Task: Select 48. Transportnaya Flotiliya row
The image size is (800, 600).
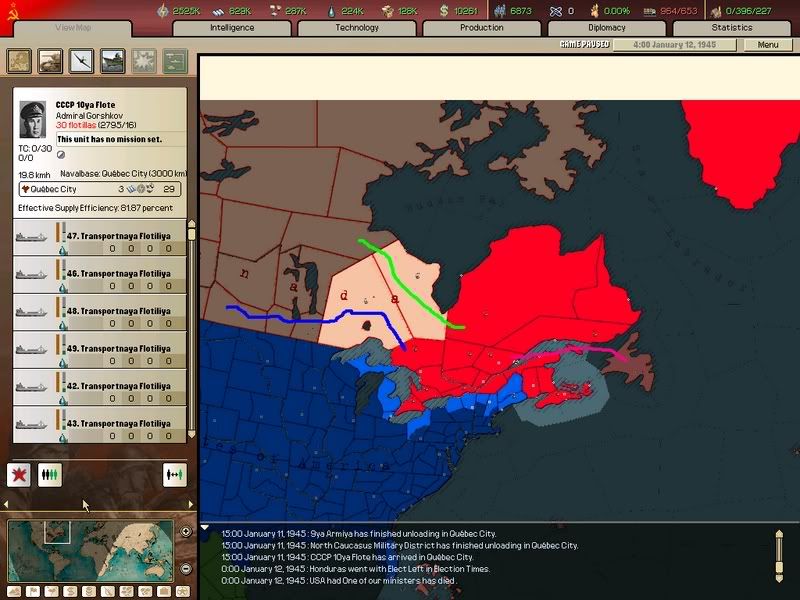Action: coord(99,312)
